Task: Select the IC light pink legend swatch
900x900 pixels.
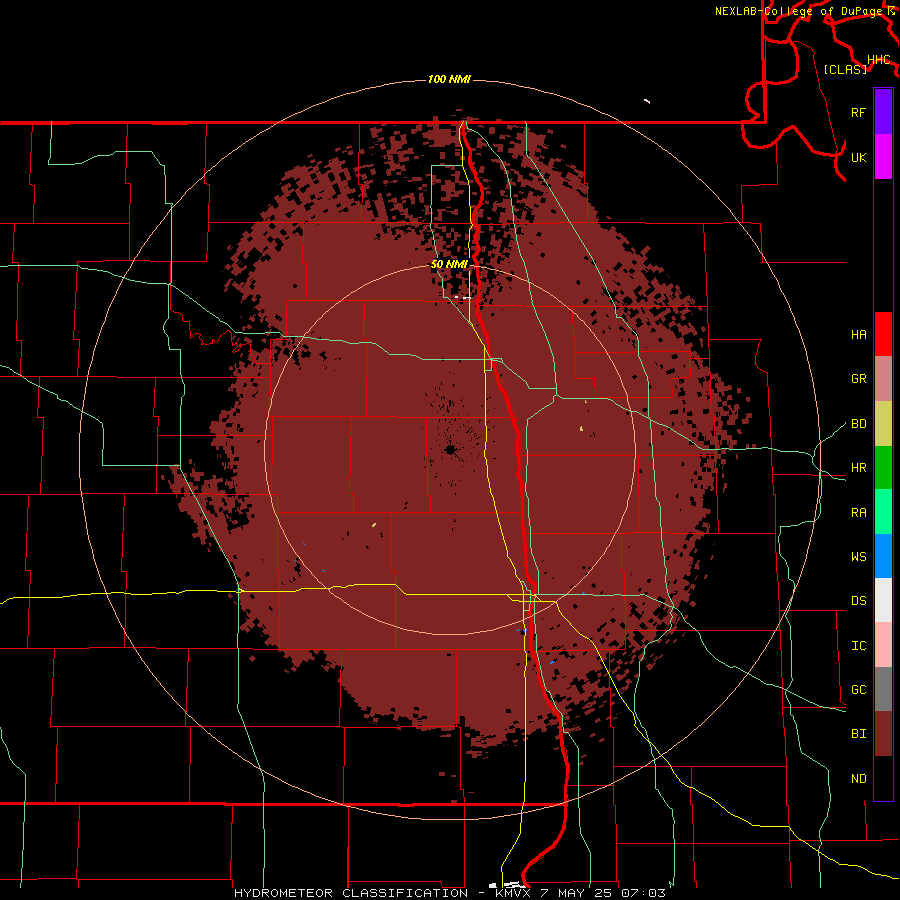Action: (883, 645)
